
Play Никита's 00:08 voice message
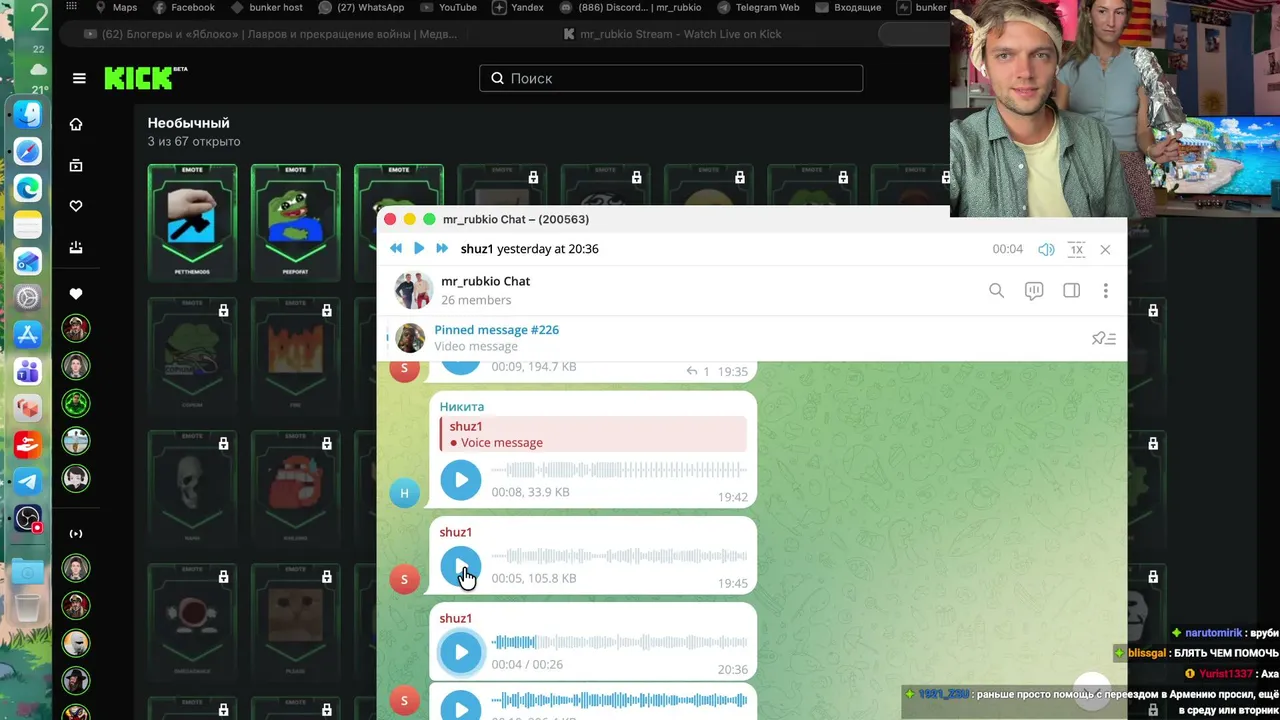(x=461, y=480)
